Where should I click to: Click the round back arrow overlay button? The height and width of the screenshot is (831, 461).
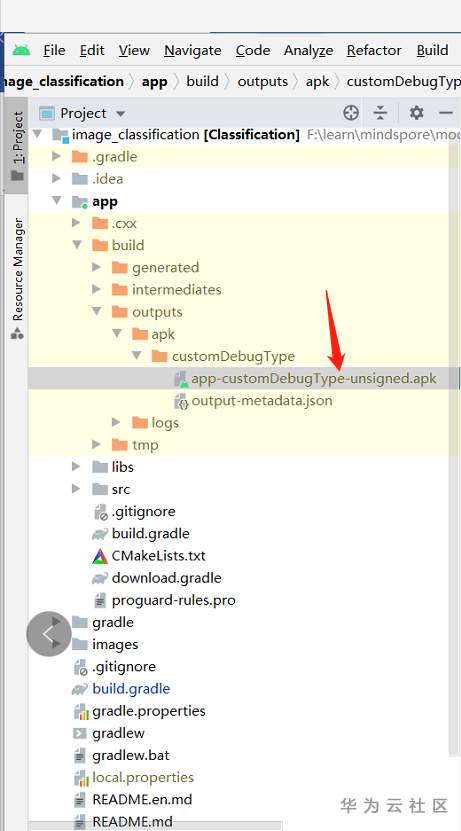tap(49, 634)
